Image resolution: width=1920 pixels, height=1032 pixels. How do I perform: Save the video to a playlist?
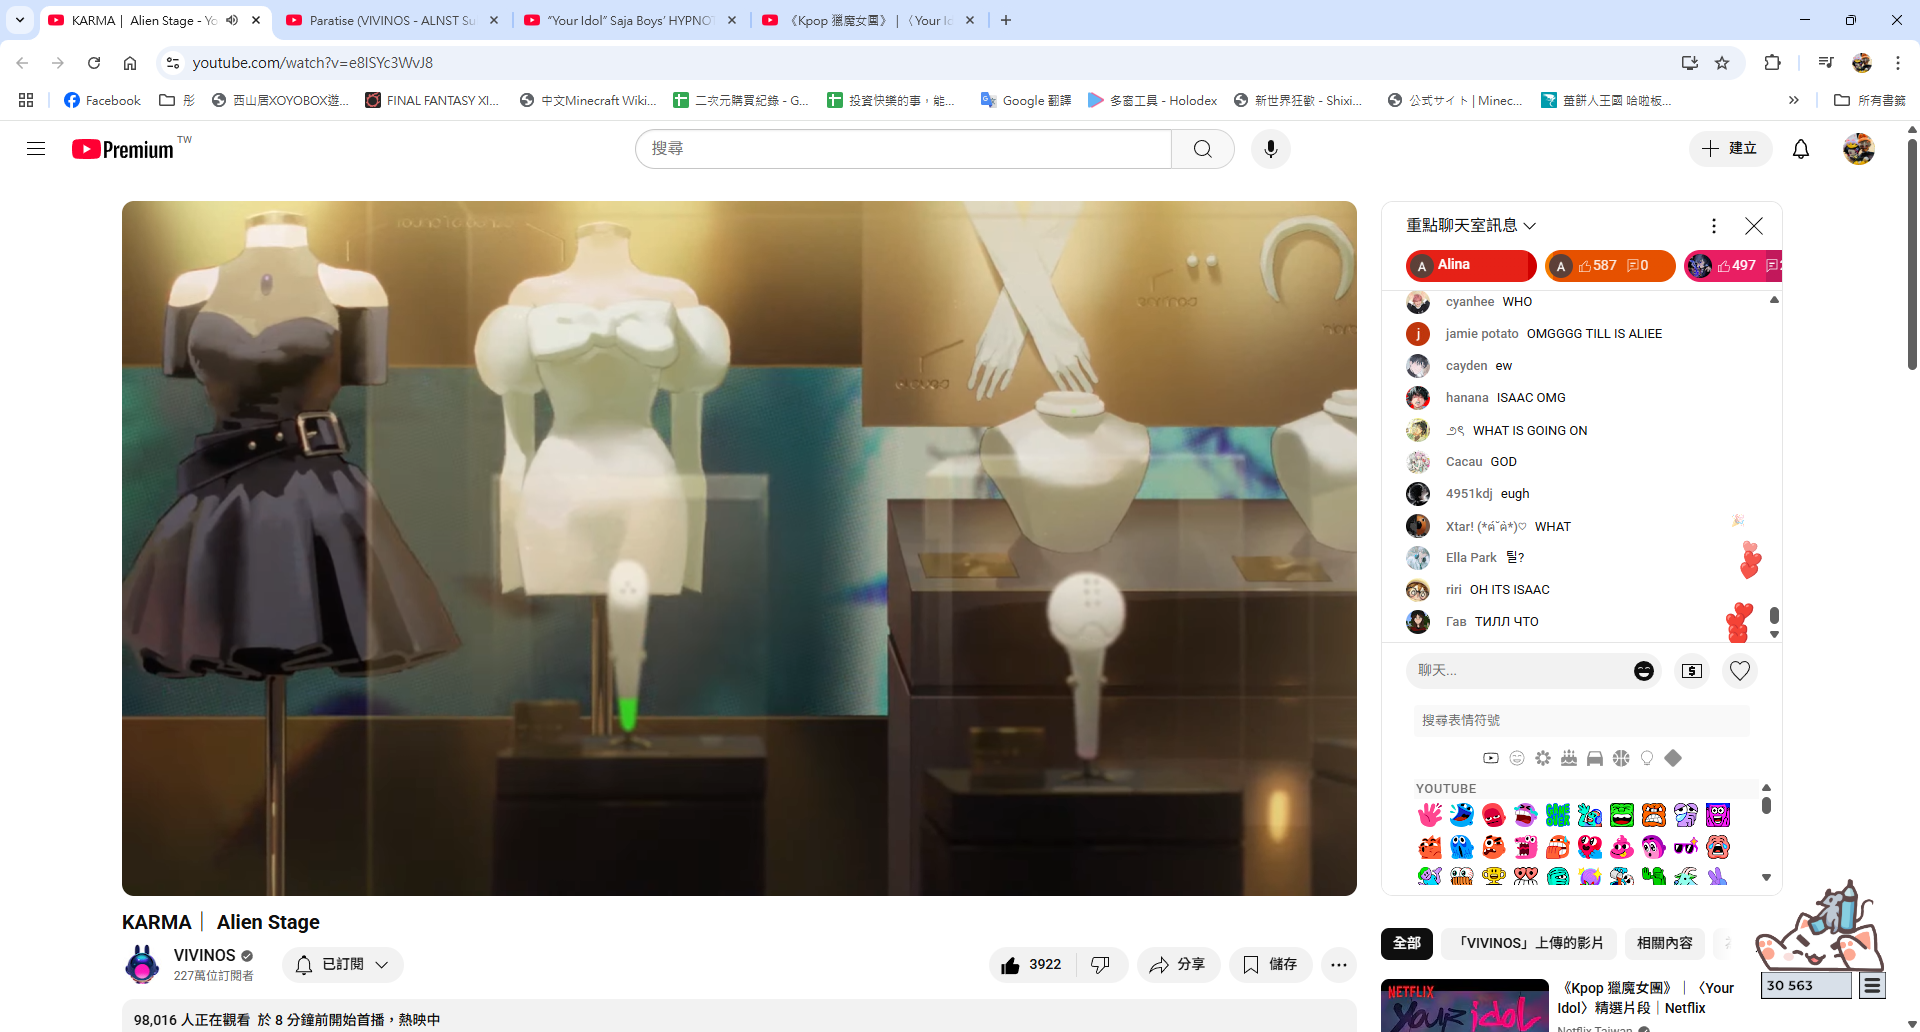(1270, 965)
